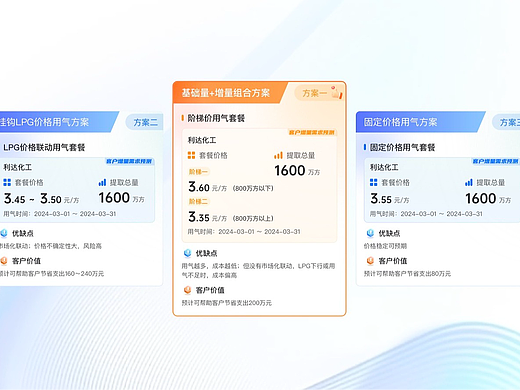Screen dimensions: 520x390
Task: Click the 3.35 元/方 price
Action: pyautogui.click(x=208, y=217)
